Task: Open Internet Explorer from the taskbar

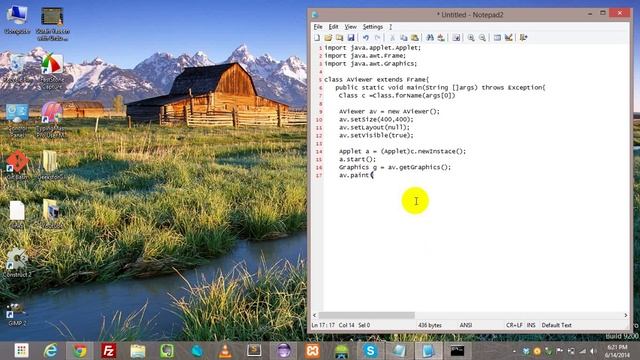Action: click(50, 351)
